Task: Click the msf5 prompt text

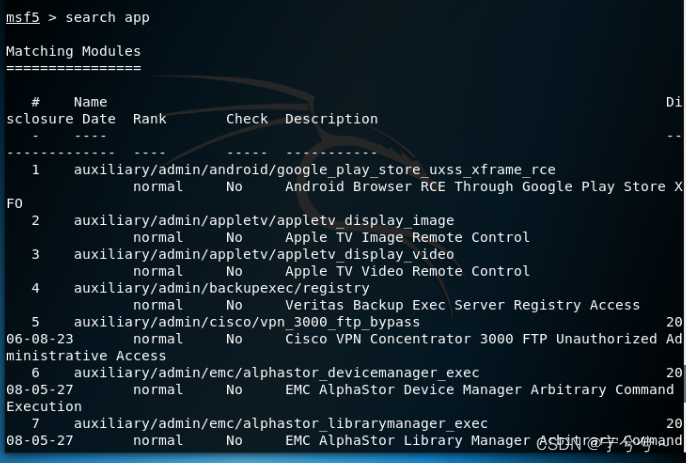Action: pyautogui.click(x=23, y=18)
